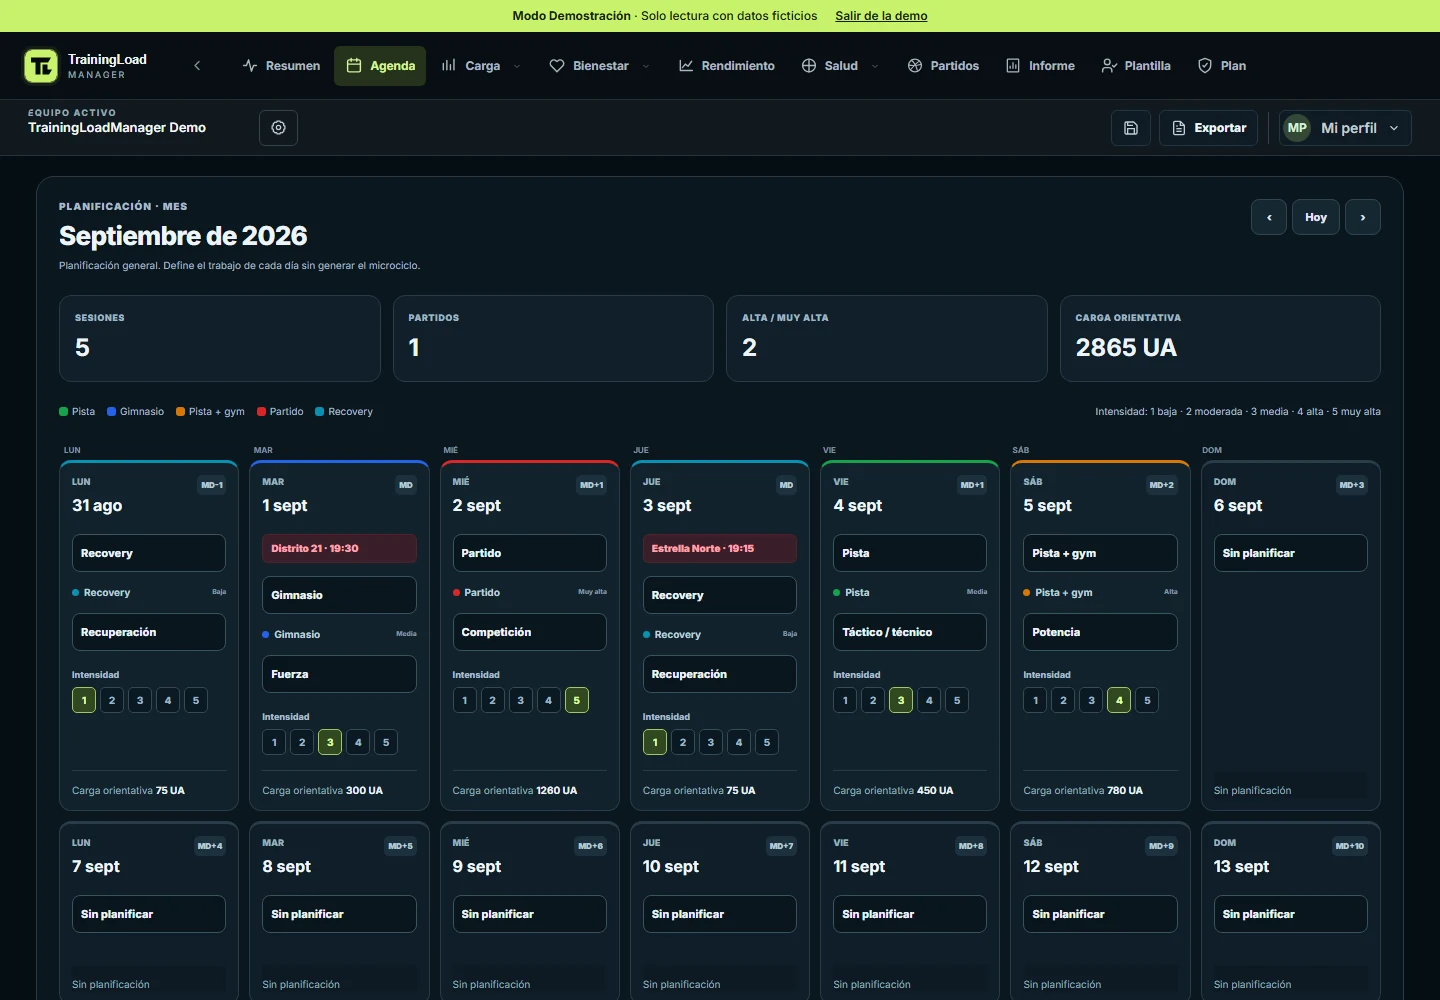Open the Potencia dropdown on 5 sept
Viewport: 1440px width, 1000px height.
[1100, 632]
